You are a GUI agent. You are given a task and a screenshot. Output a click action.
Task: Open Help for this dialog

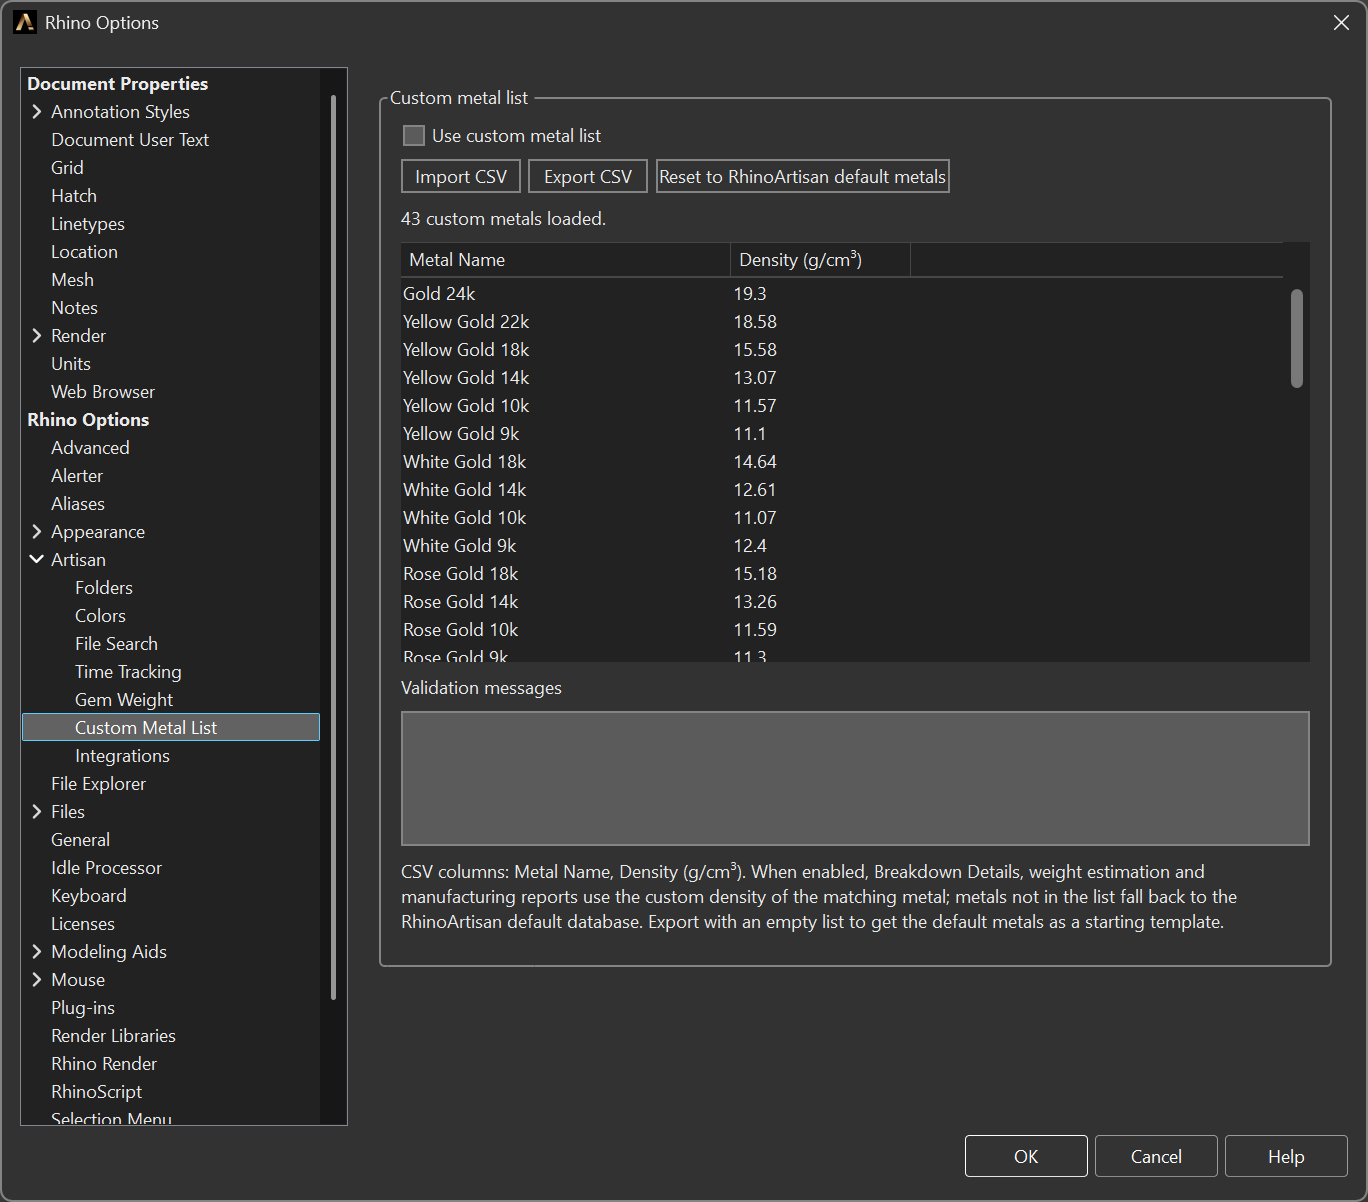(1286, 1156)
